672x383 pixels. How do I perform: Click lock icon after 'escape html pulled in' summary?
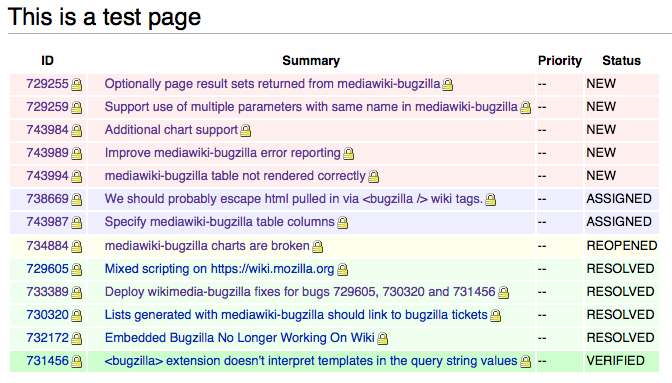(x=491, y=200)
